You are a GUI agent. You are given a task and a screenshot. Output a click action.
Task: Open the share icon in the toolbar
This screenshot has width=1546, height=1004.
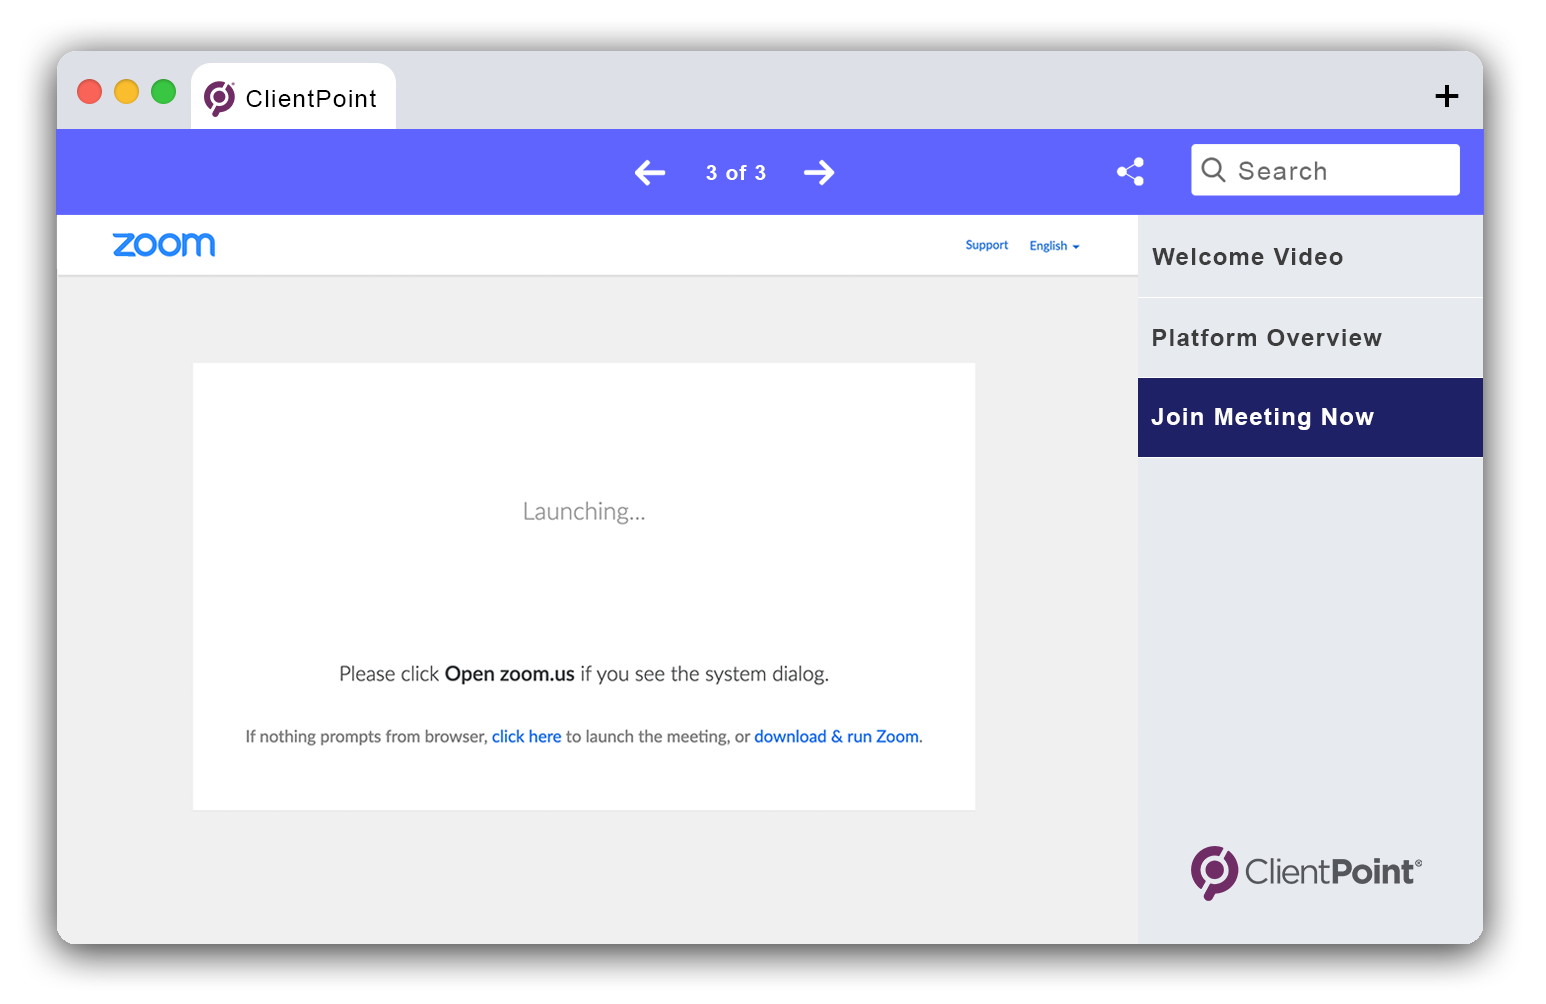(x=1130, y=172)
